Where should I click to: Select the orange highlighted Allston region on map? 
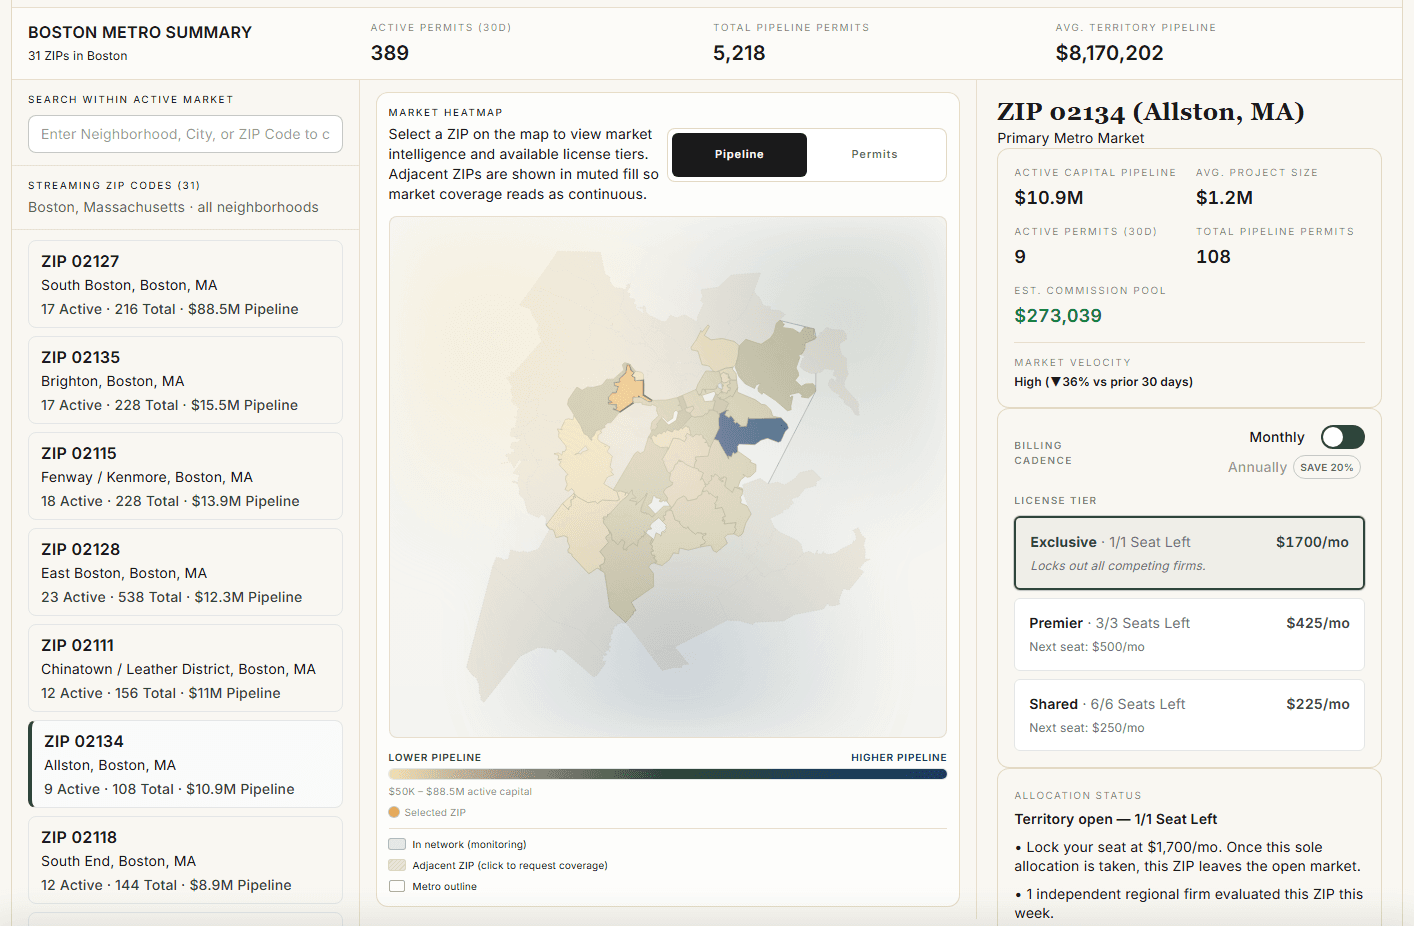tap(629, 391)
